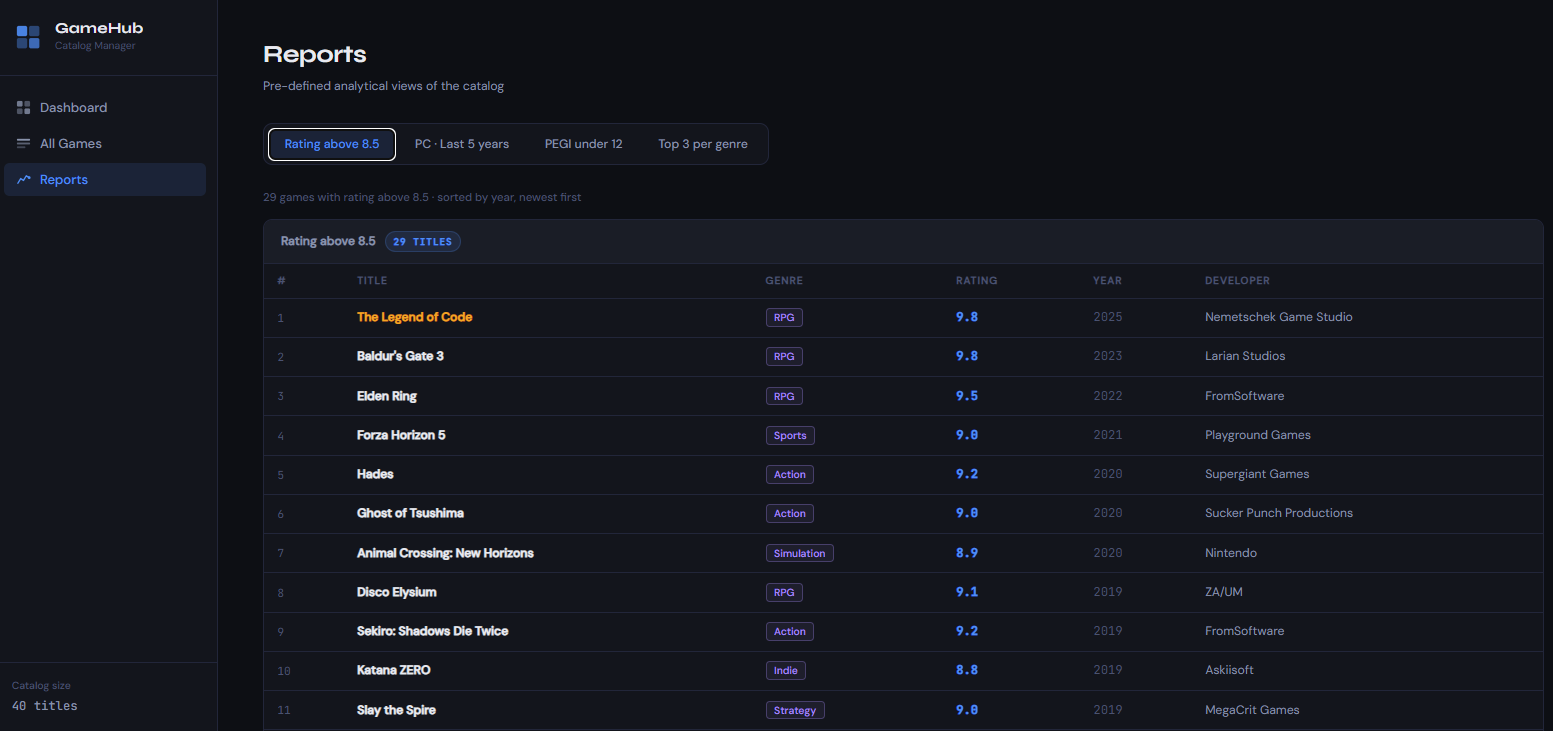
Task: Select the Baldur's Gate 3 title
Action: (x=400, y=356)
